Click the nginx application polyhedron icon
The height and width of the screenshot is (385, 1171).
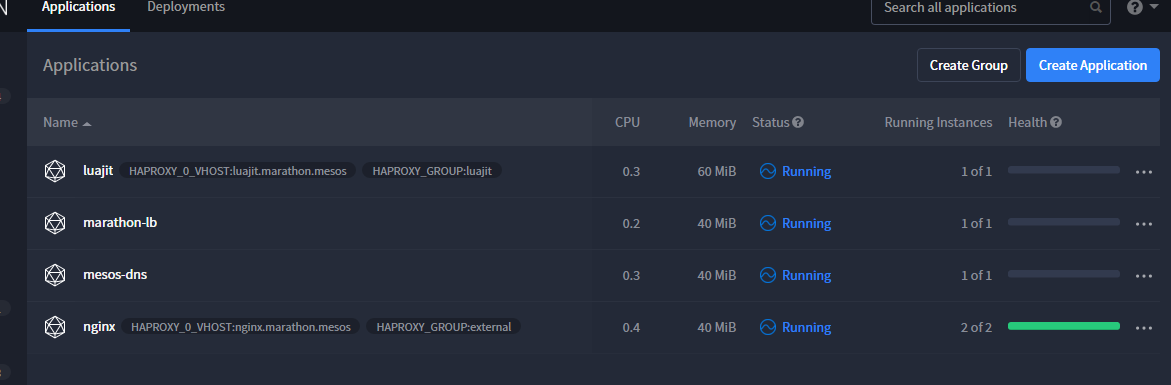click(x=55, y=327)
